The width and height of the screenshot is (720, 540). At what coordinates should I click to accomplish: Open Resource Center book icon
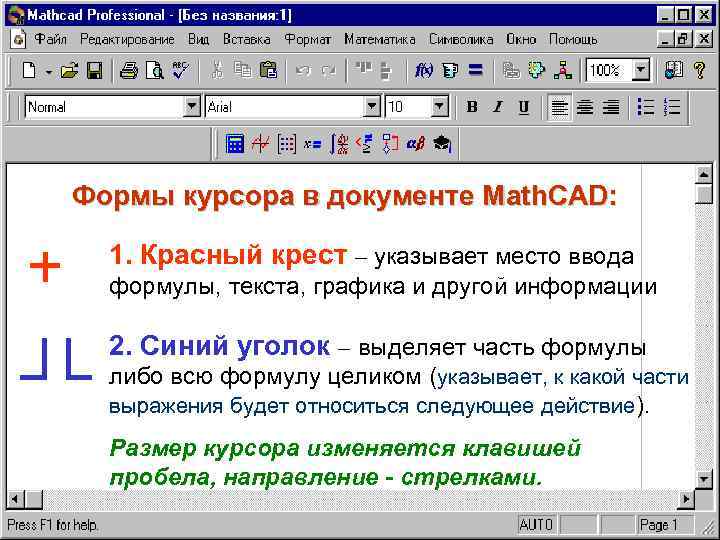pyautogui.click(x=674, y=71)
